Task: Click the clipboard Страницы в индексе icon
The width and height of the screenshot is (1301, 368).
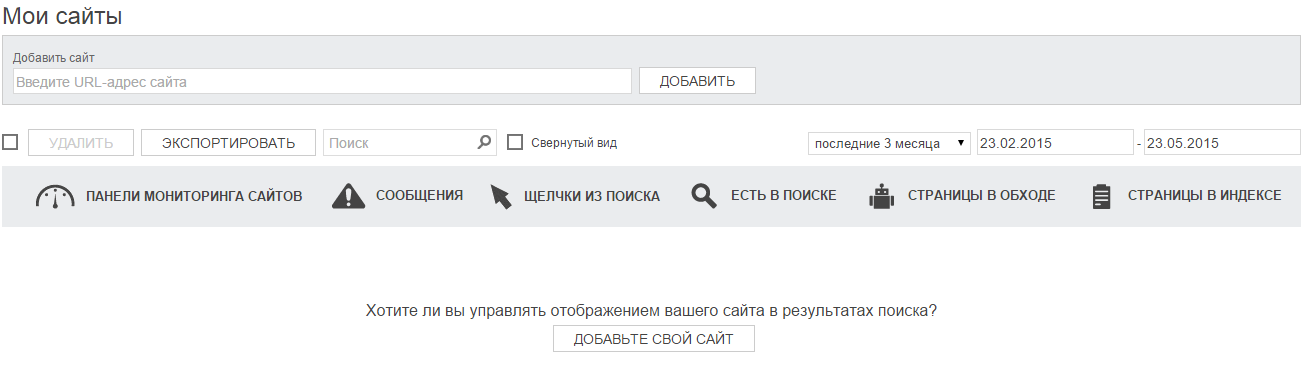Action: pos(1102,196)
